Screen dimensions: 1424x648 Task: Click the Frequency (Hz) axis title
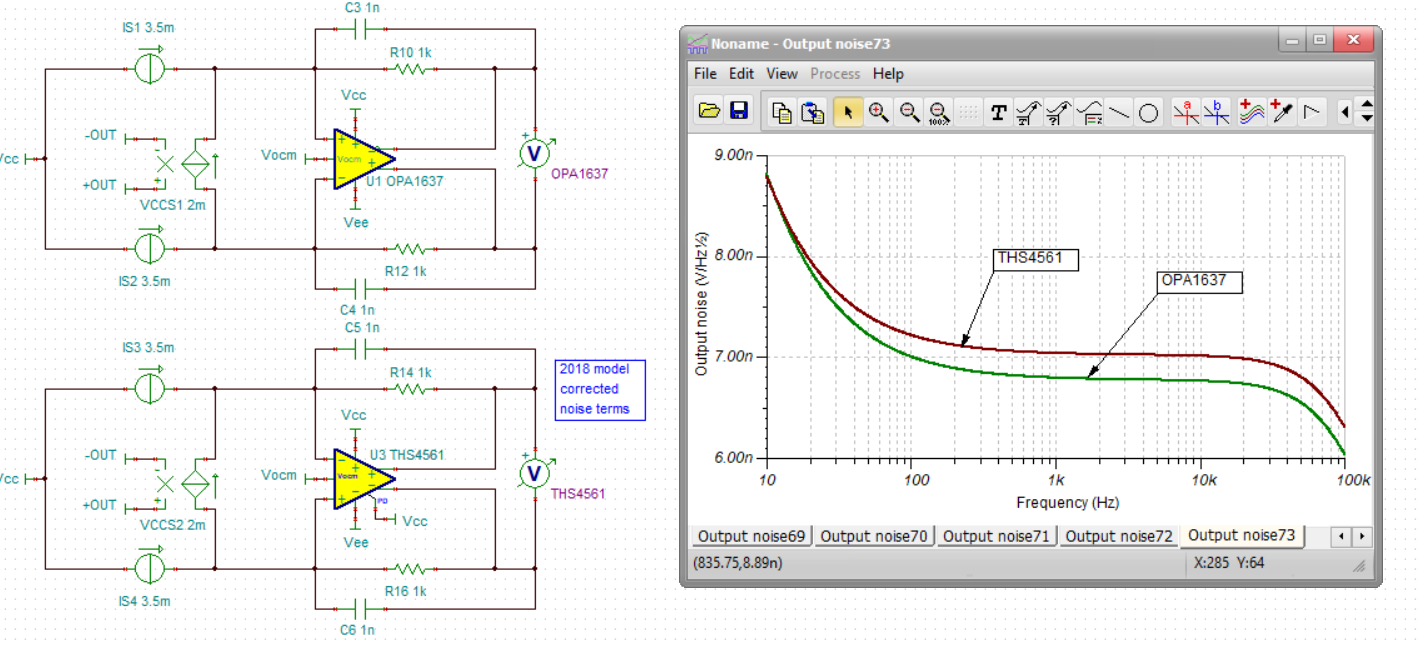(1066, 502)
